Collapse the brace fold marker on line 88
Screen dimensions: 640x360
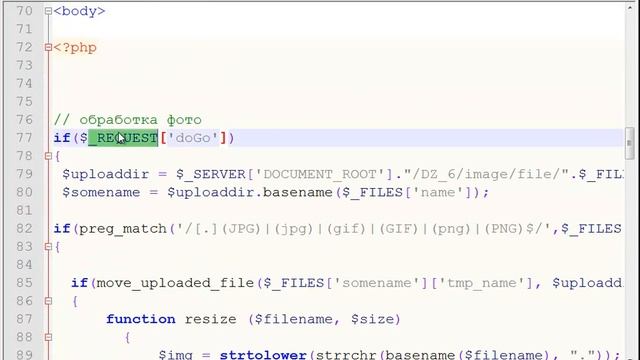48,337
